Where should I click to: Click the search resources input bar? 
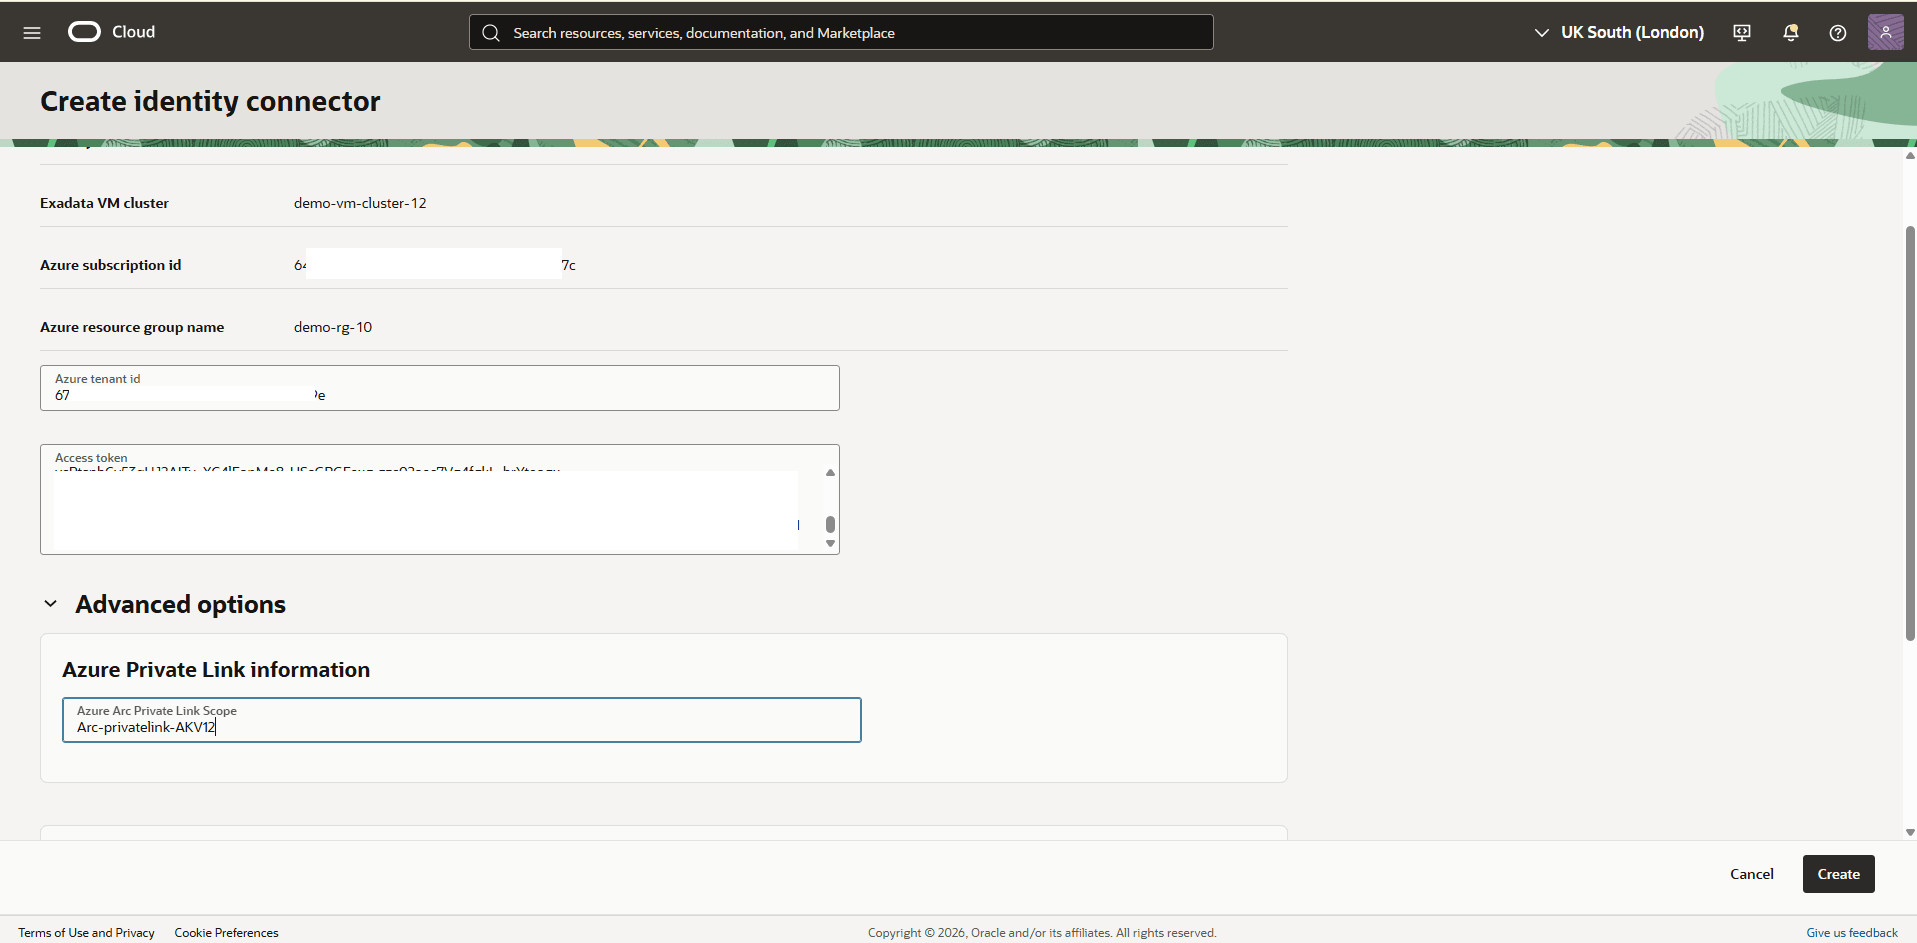pos(840,31)
